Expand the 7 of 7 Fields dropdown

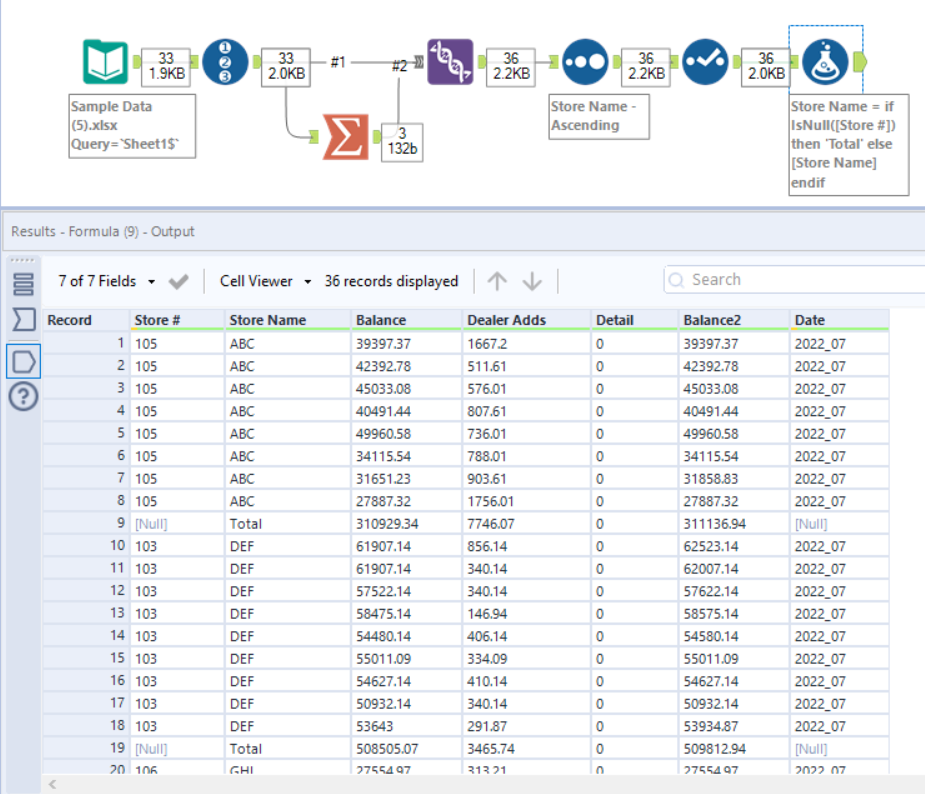point(107,282)
